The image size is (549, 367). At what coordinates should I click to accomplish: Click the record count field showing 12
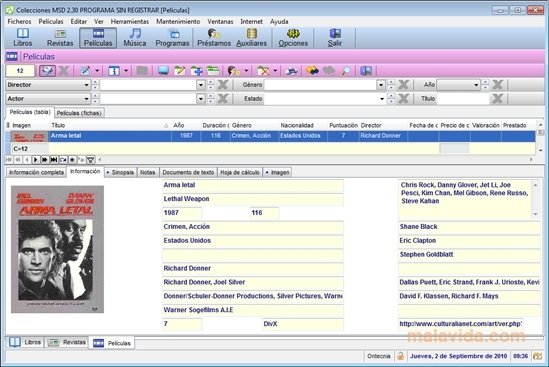[x=20, y=71]
